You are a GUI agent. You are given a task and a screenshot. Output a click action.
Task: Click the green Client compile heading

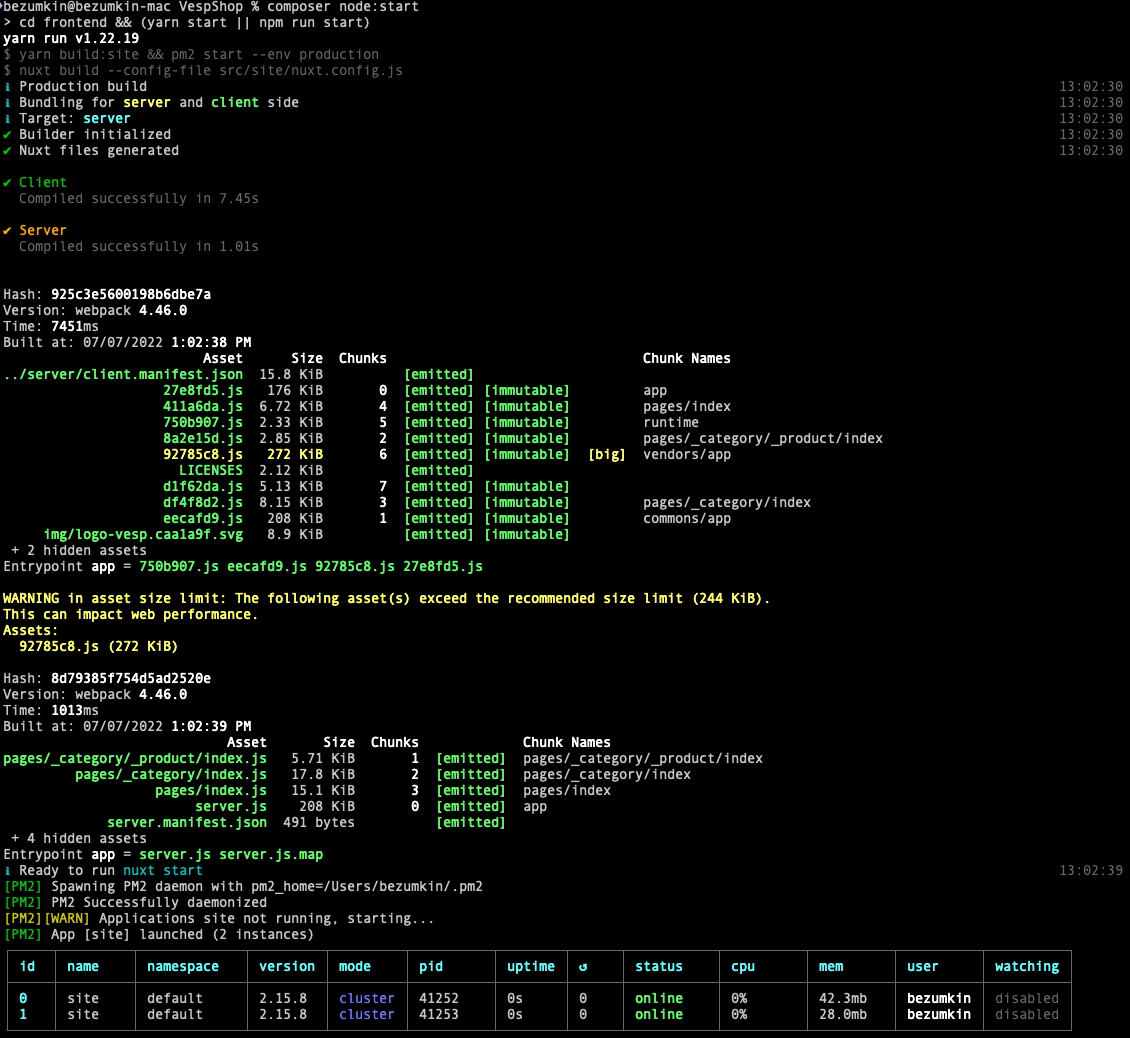[43, 182]
